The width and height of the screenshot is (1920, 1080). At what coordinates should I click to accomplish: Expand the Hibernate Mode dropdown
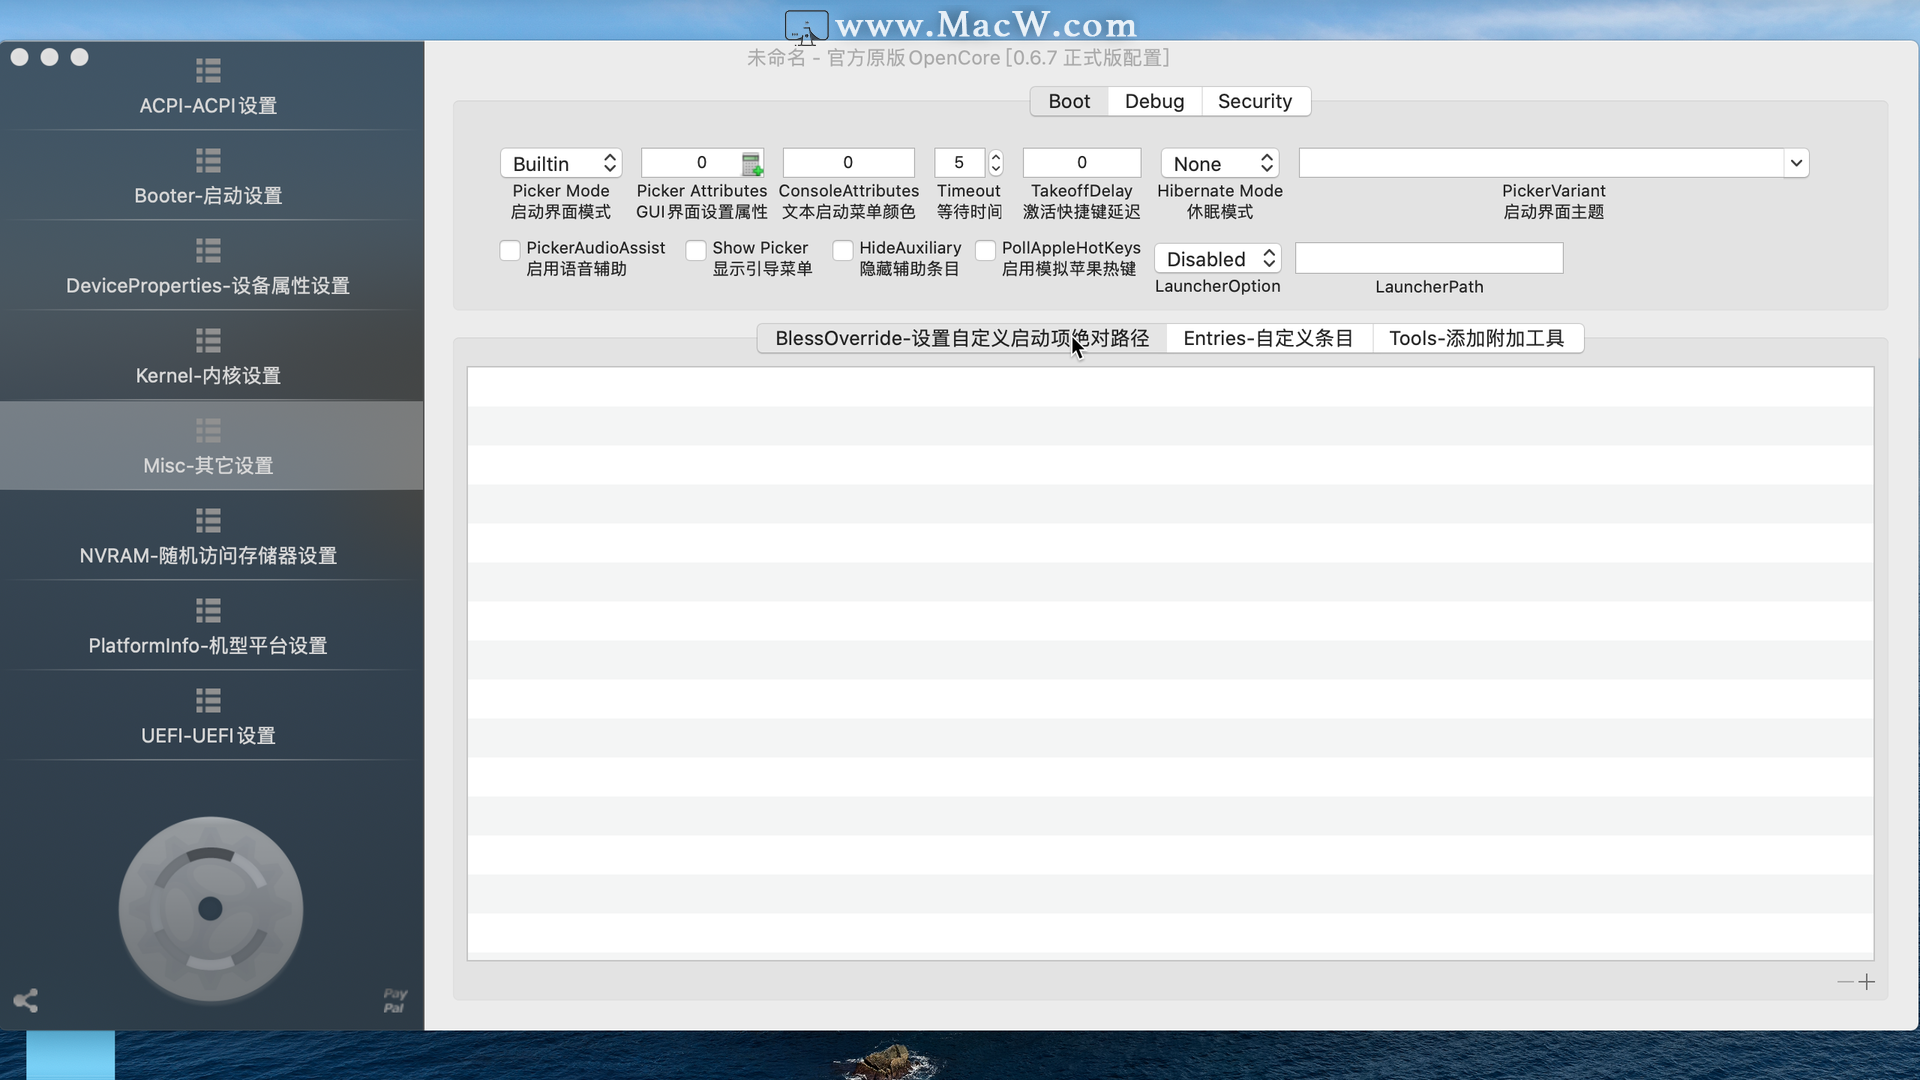(x=1216, y=162)
